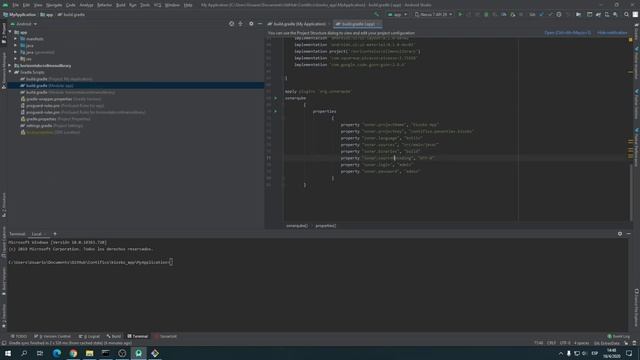The height and width of the screenshot is (360, 640).
Task: Open File Explorer from the taskbar
Action: [x=89, y=353]
